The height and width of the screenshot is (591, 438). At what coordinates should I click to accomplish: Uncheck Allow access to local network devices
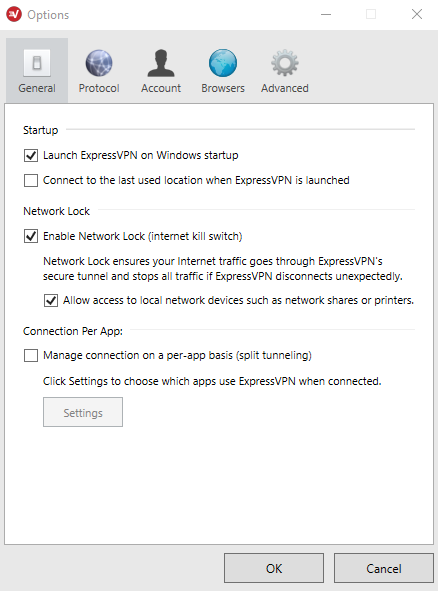[51, 300]
